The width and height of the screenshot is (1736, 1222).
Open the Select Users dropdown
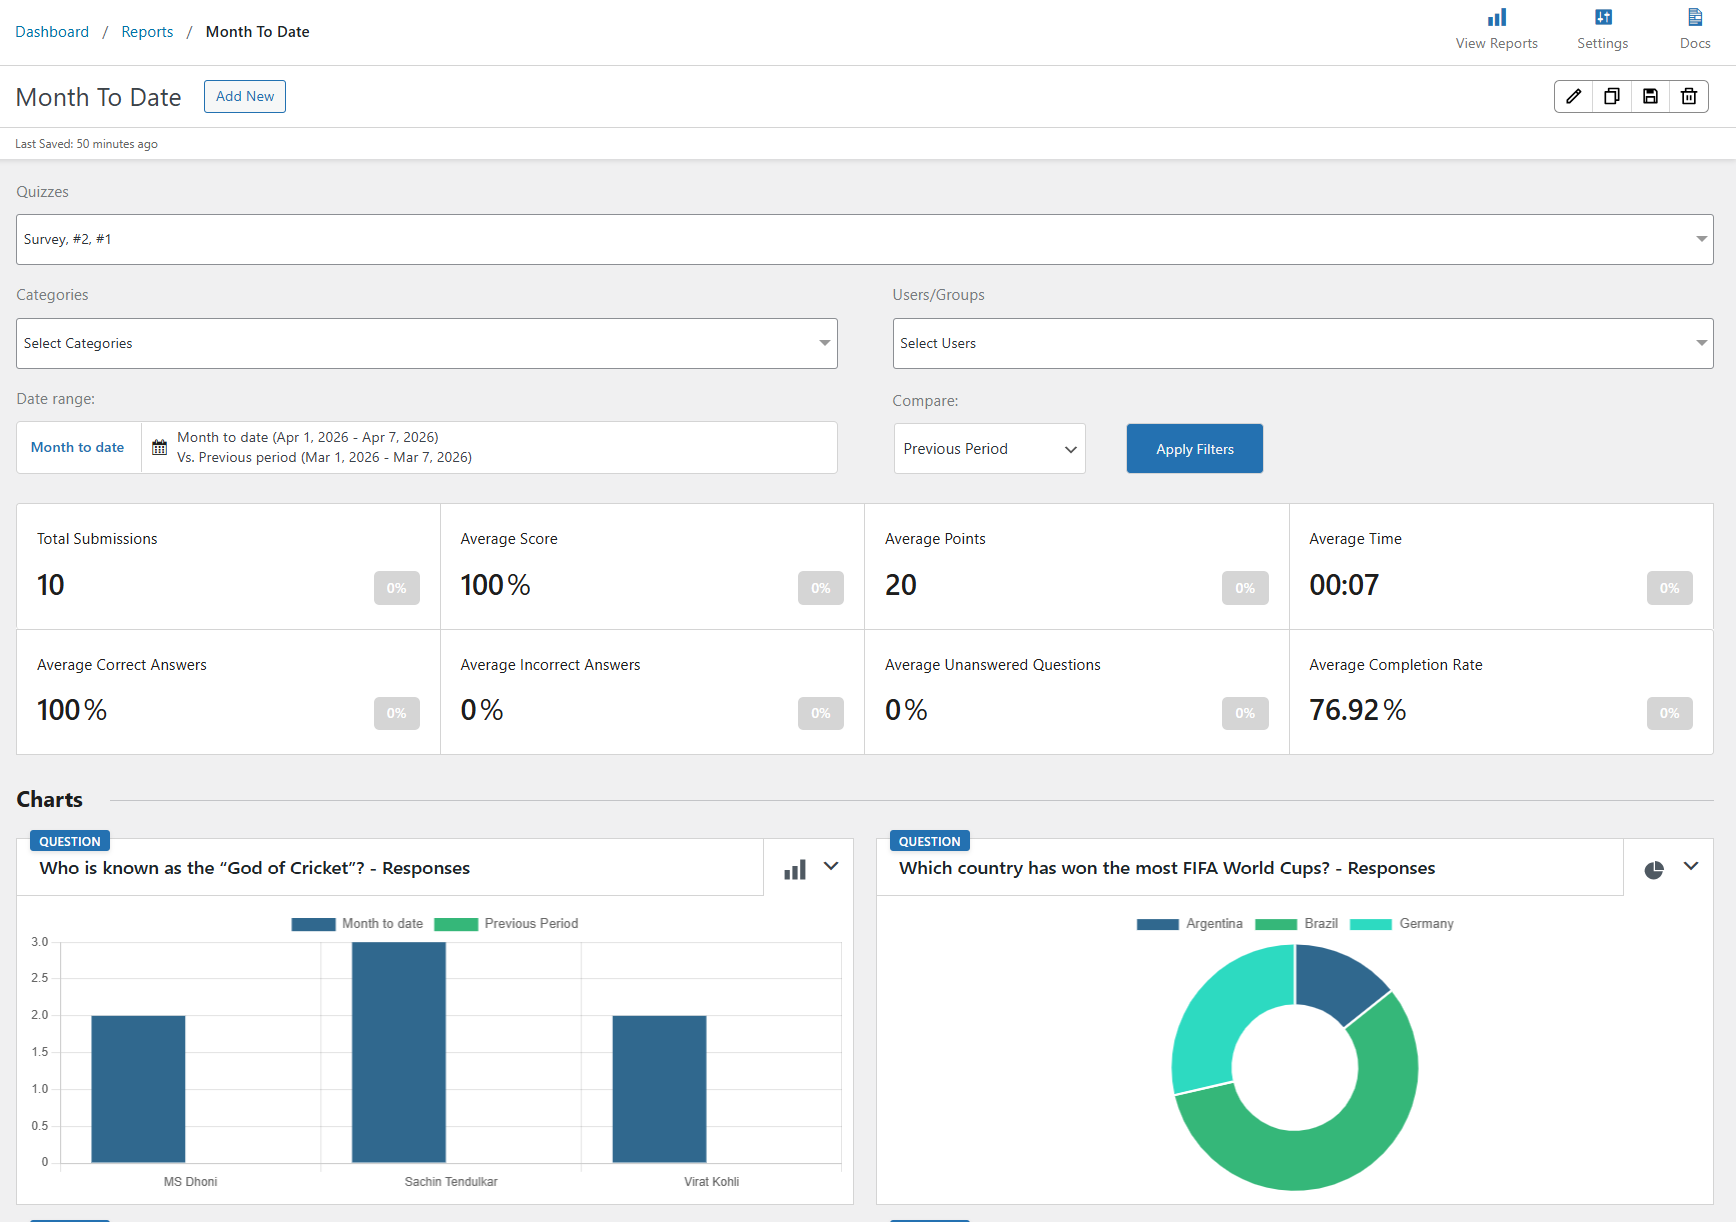(1302, 343)
